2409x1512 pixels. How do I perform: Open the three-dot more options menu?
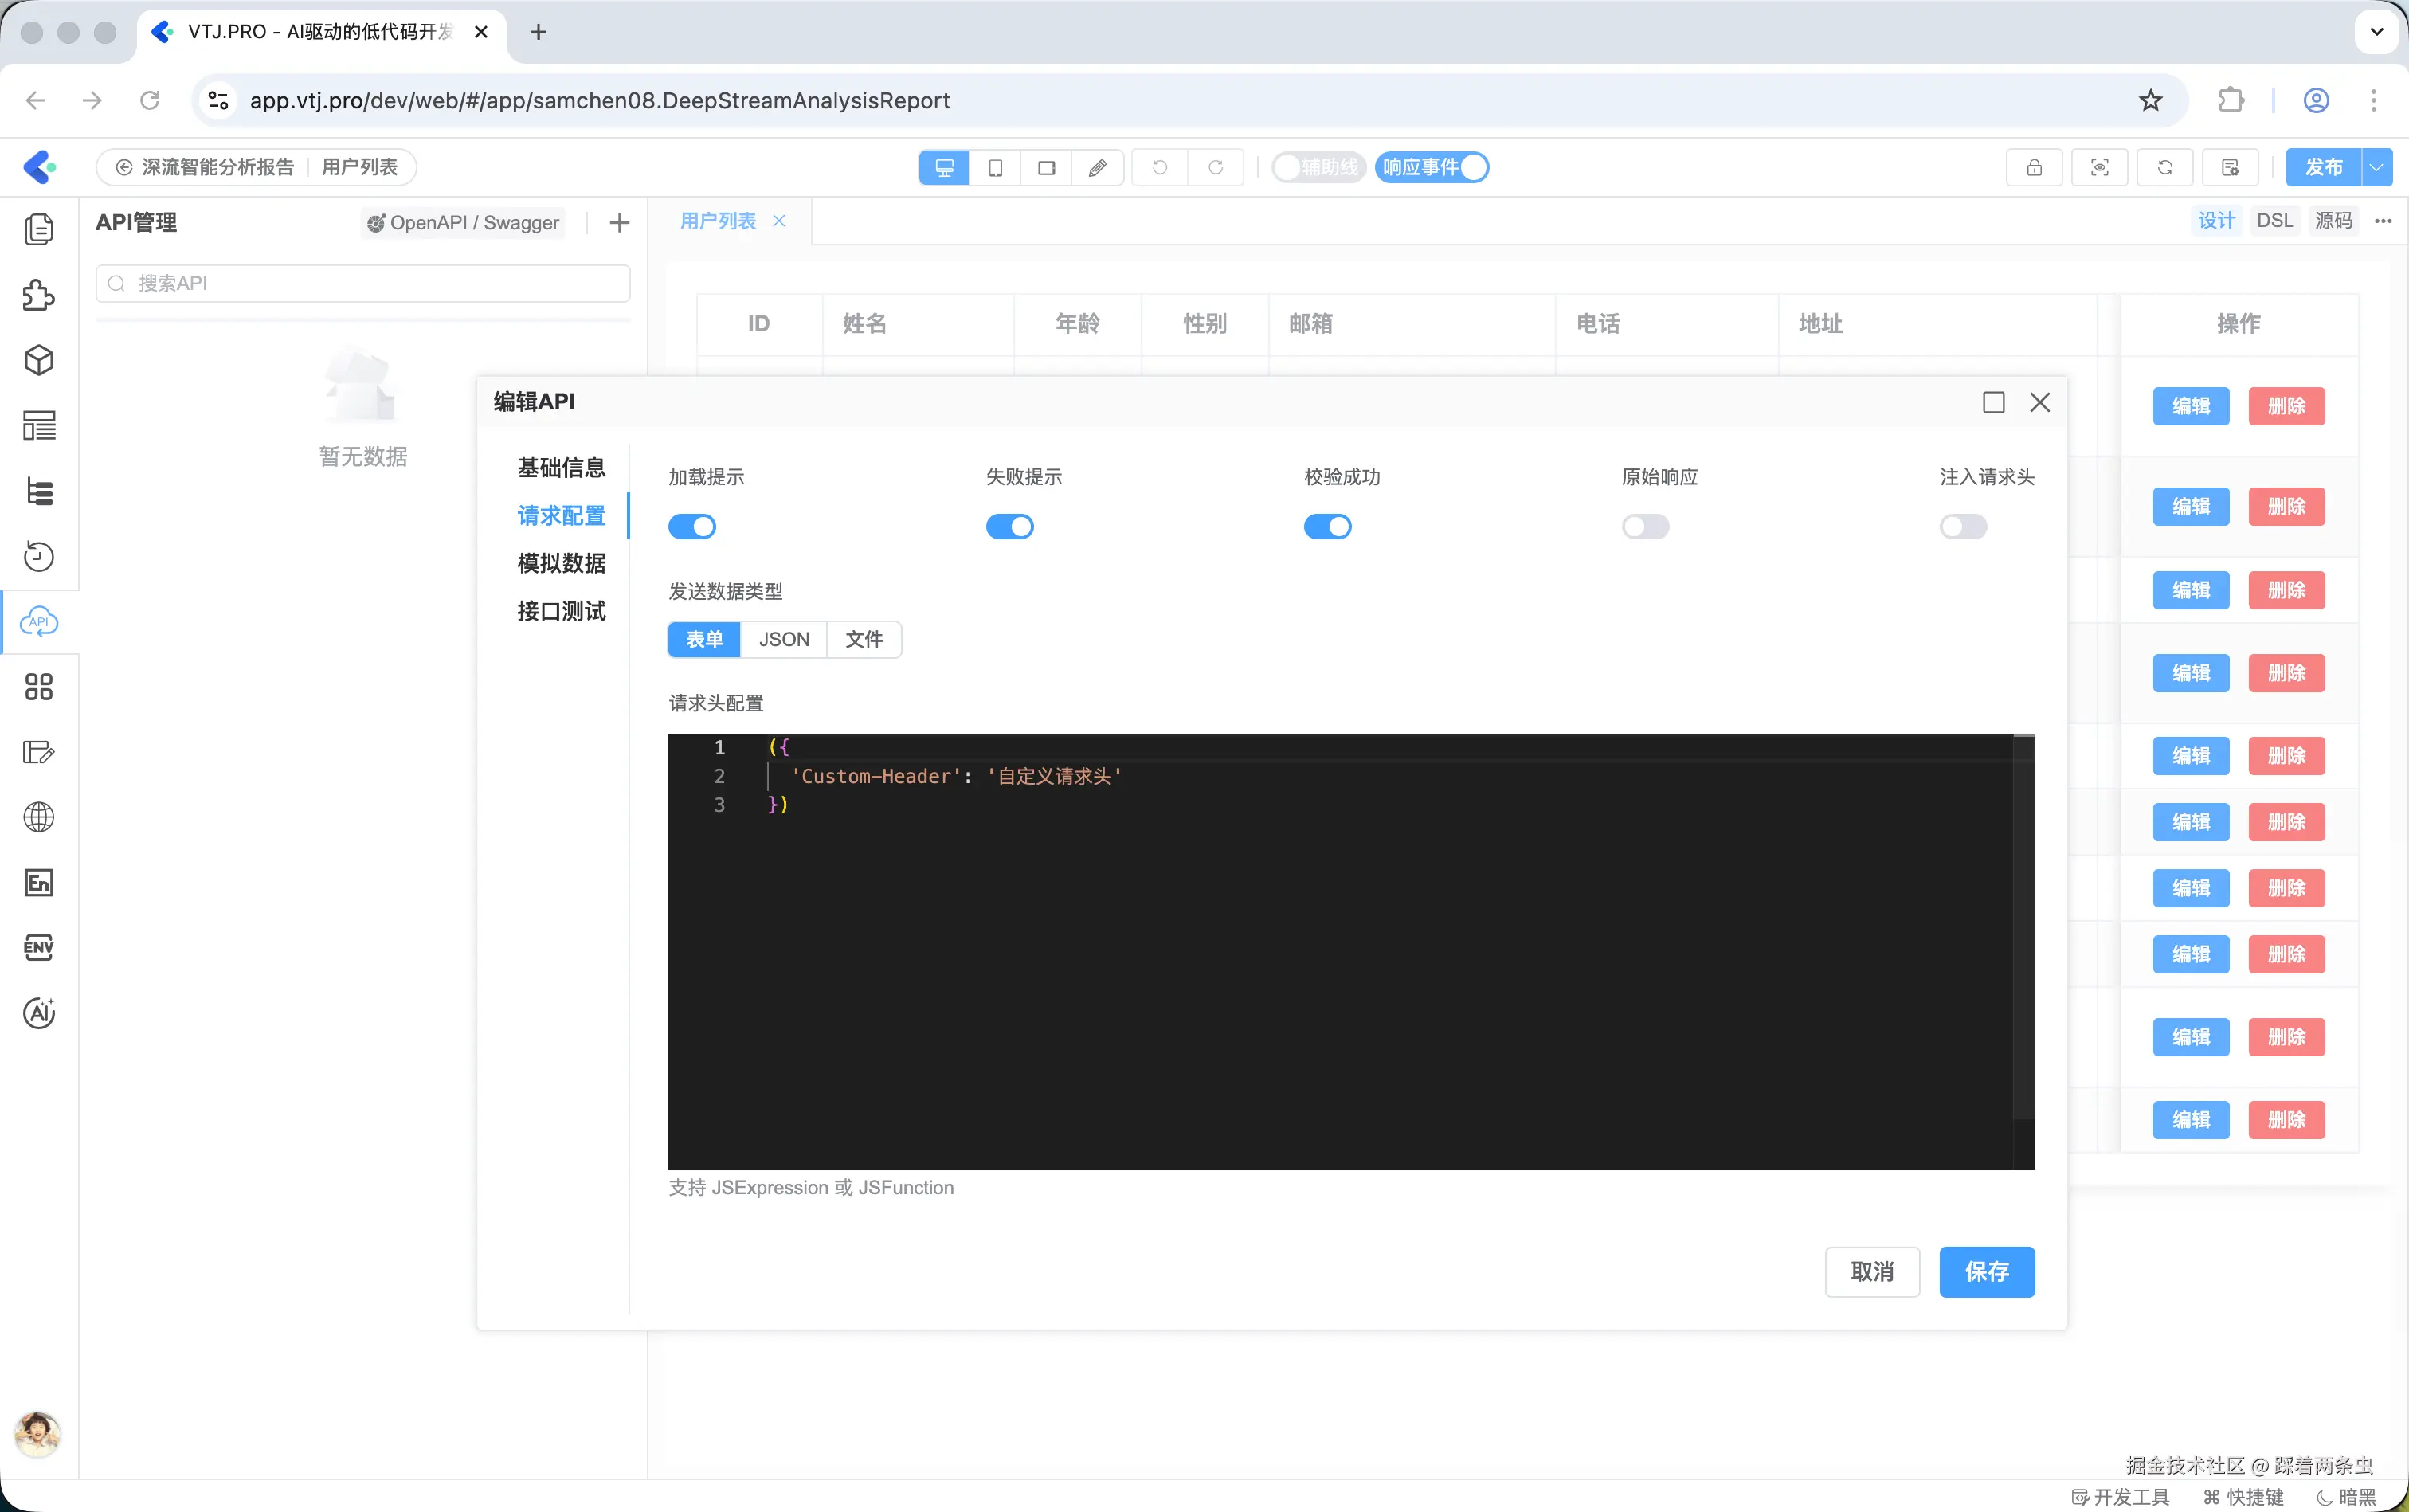tap(2383, 221)
